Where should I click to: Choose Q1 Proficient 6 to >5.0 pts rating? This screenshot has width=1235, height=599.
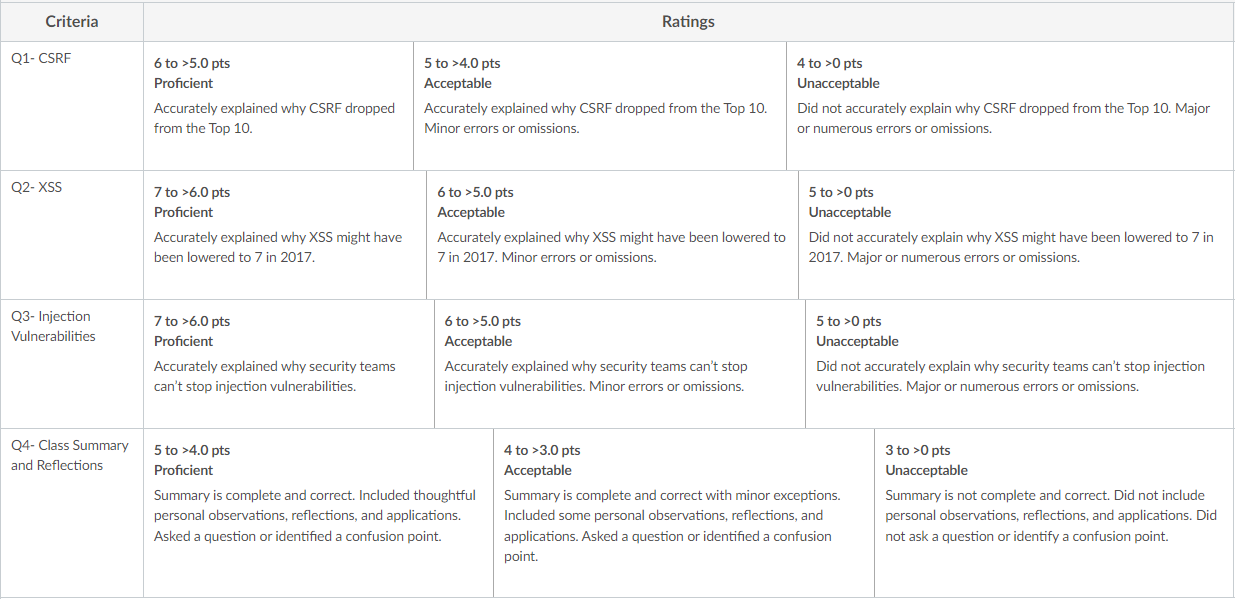tap(278, 105)
